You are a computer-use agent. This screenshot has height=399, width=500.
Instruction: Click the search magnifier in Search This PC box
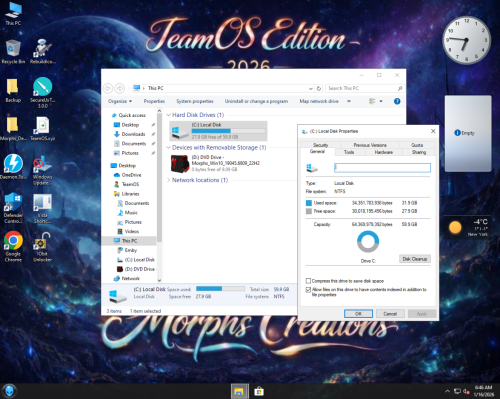pos(400,88)
